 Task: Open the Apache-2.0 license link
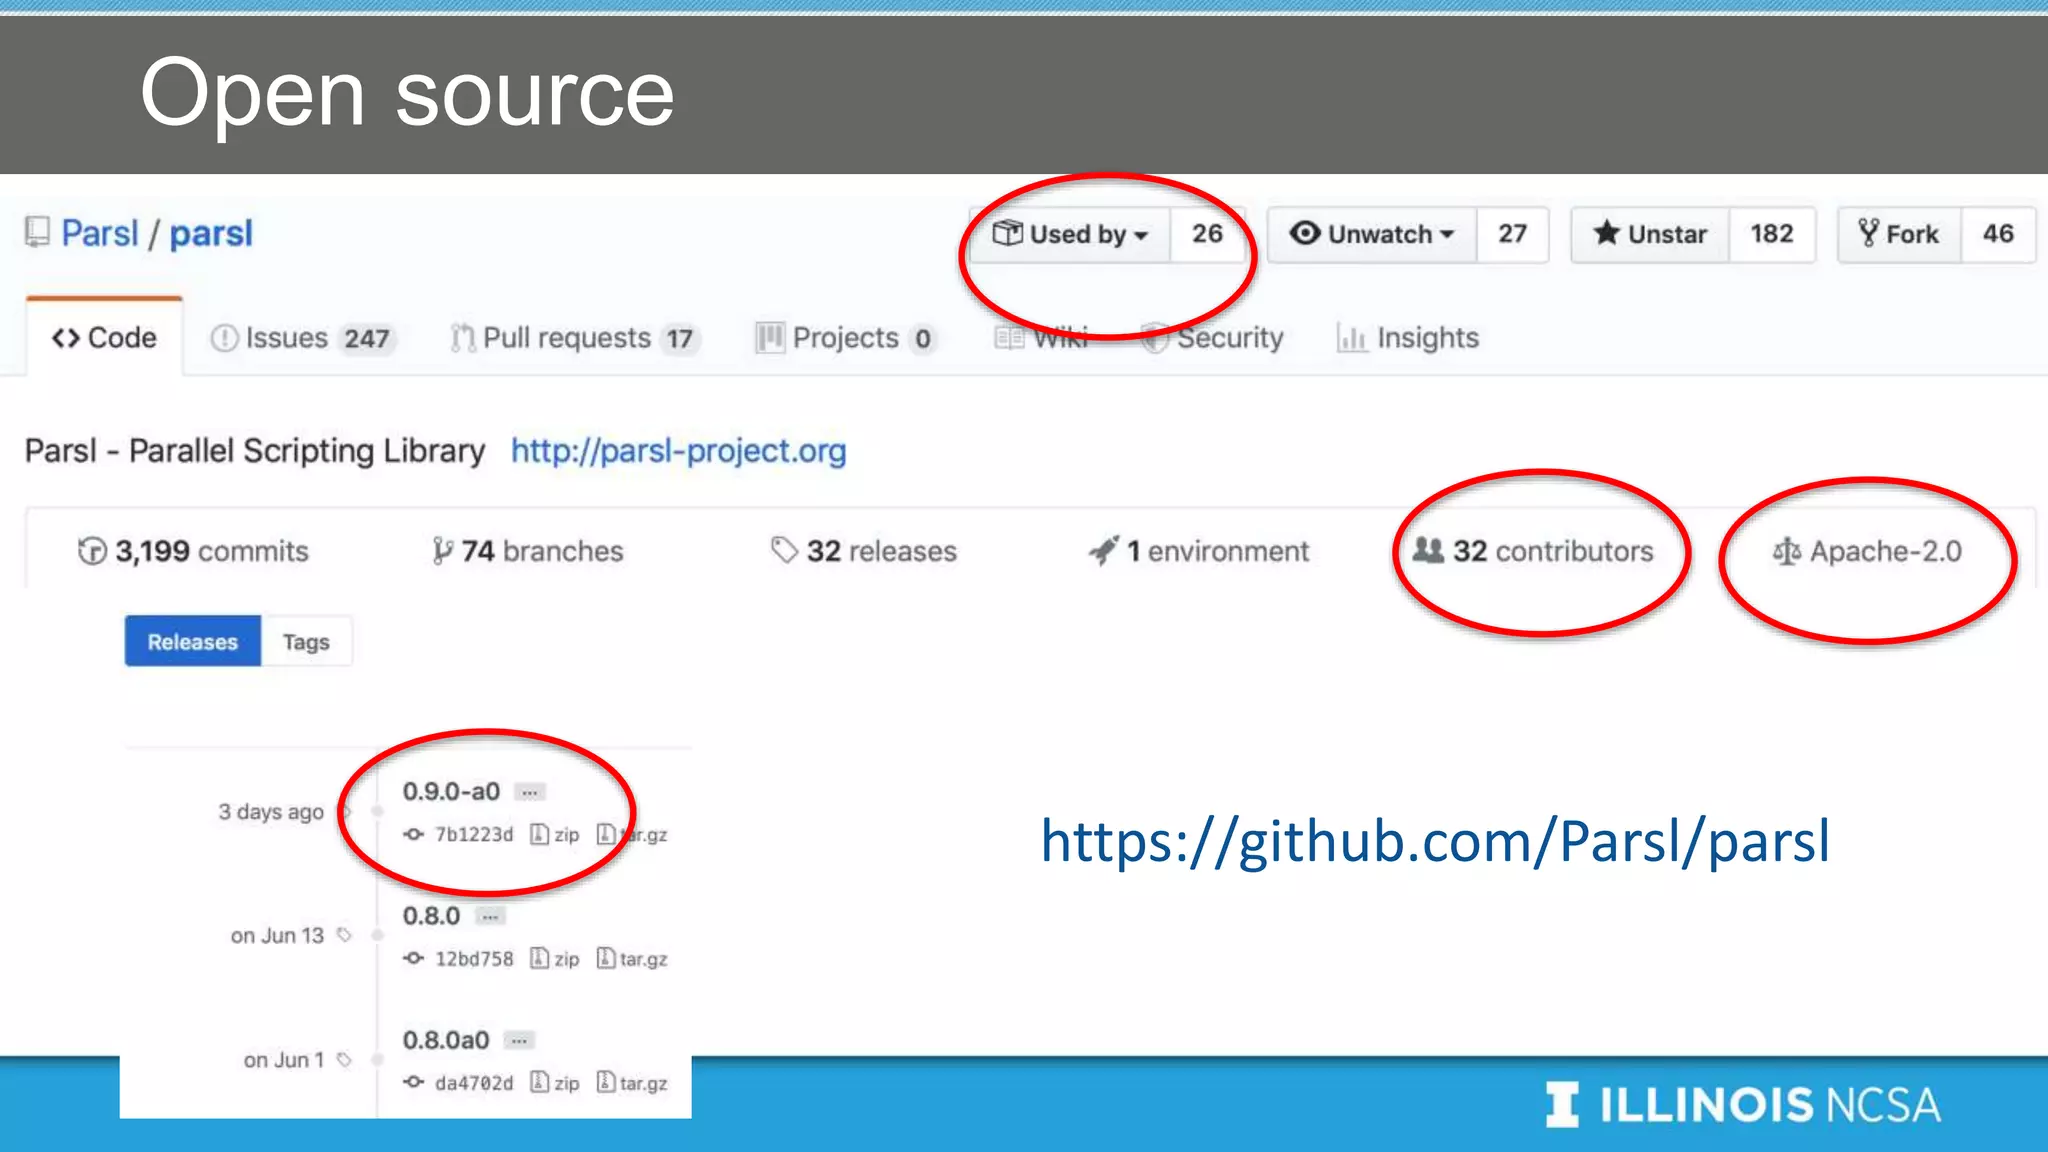click(x=1868, y=551)
